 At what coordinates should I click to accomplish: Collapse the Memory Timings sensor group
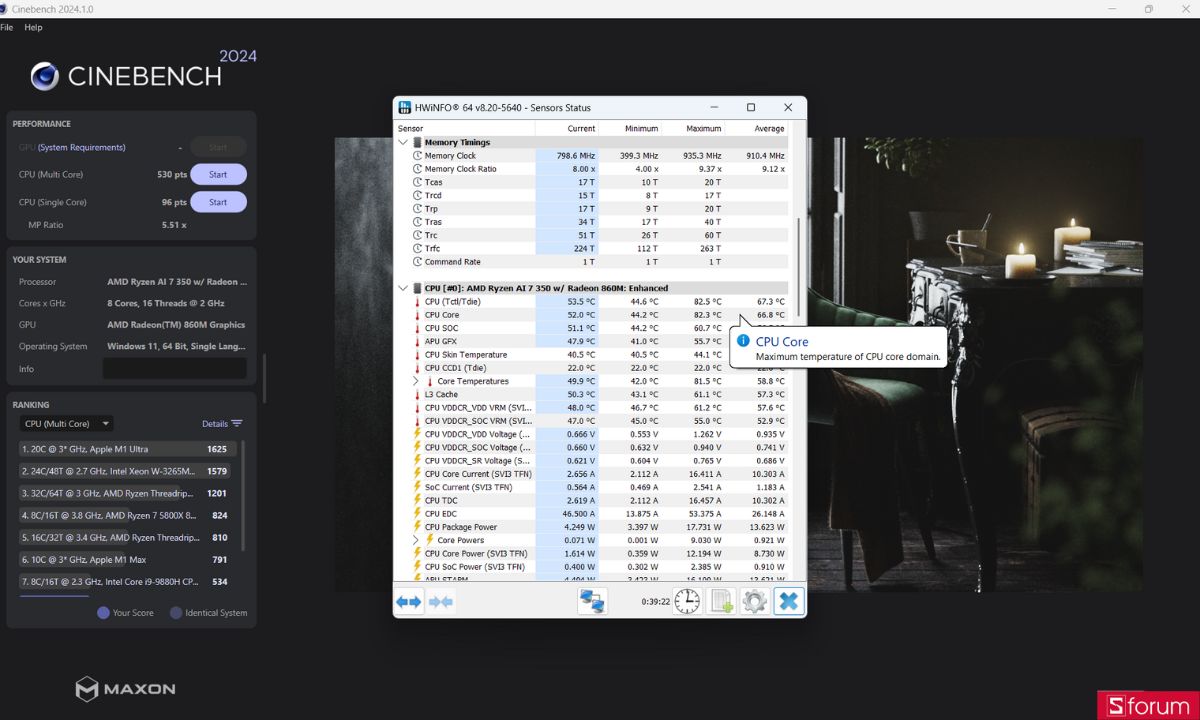point(404,142)
